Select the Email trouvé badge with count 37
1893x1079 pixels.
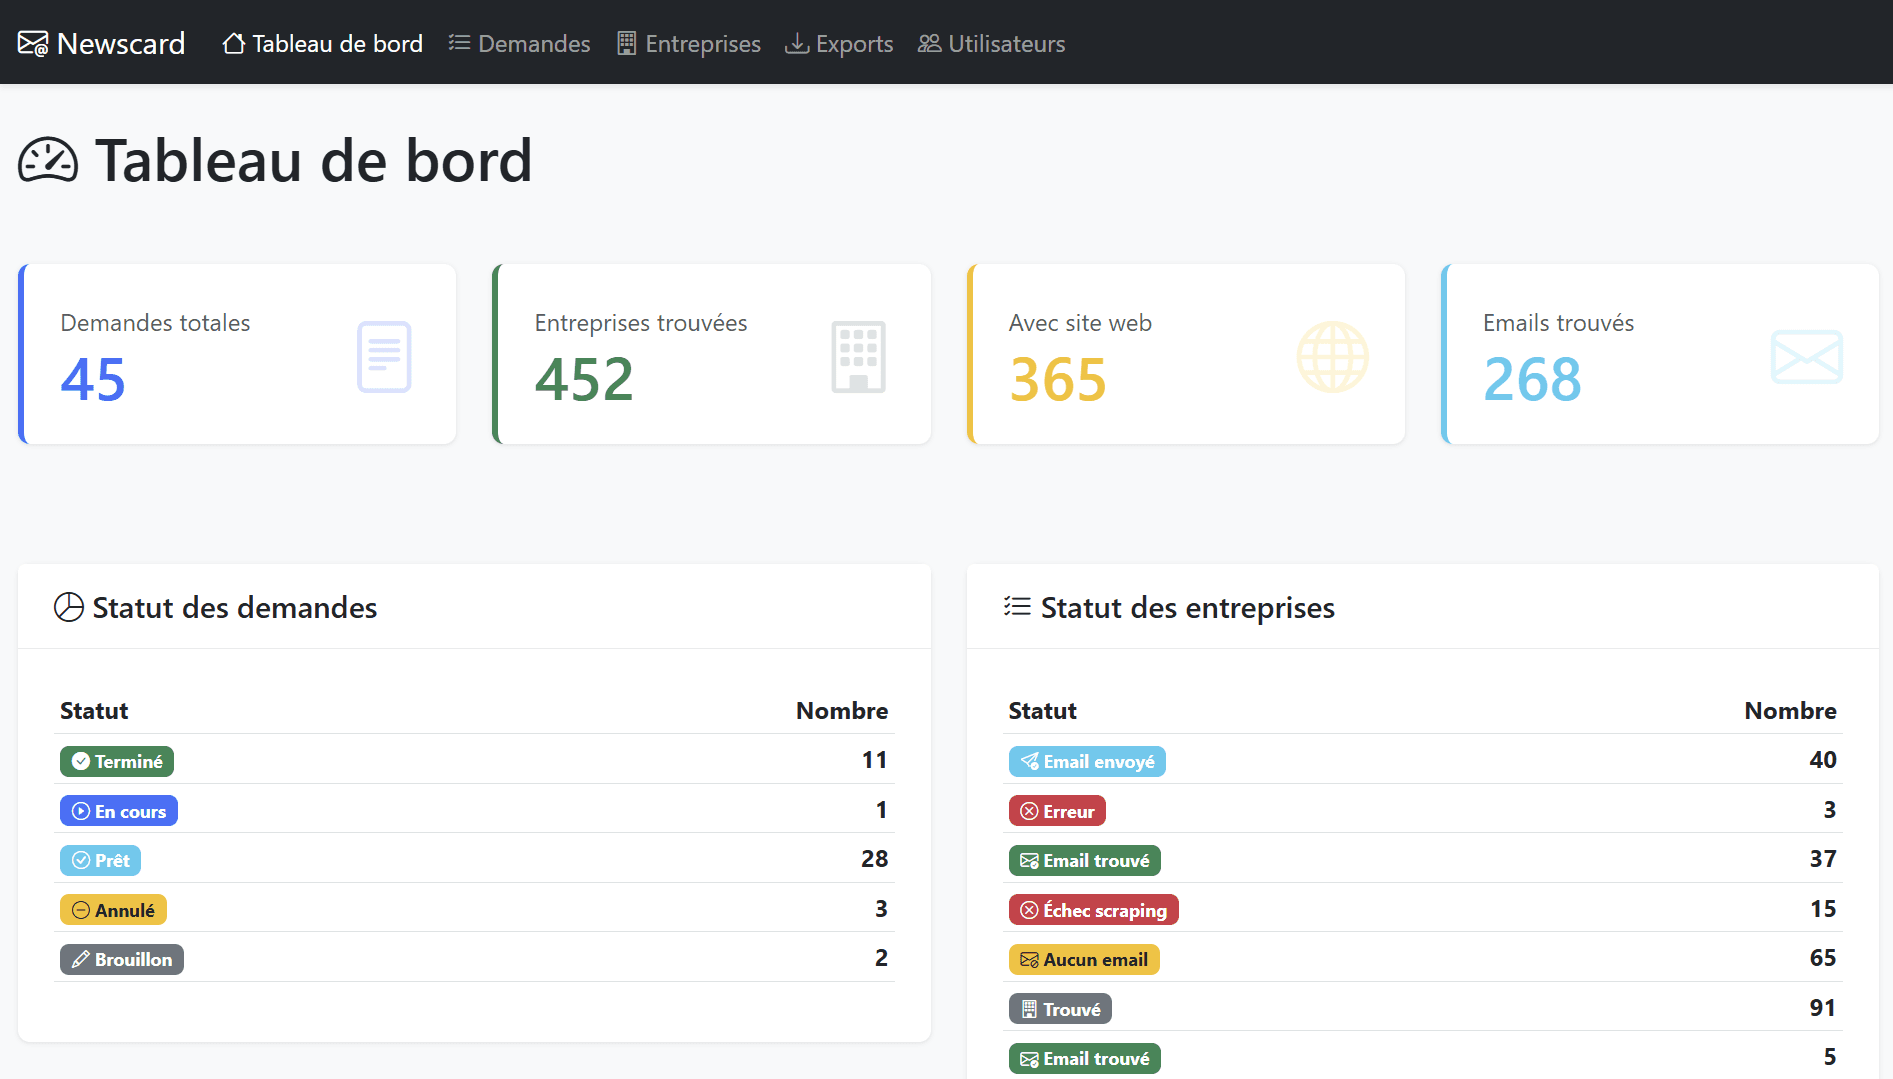(1085, 860)
